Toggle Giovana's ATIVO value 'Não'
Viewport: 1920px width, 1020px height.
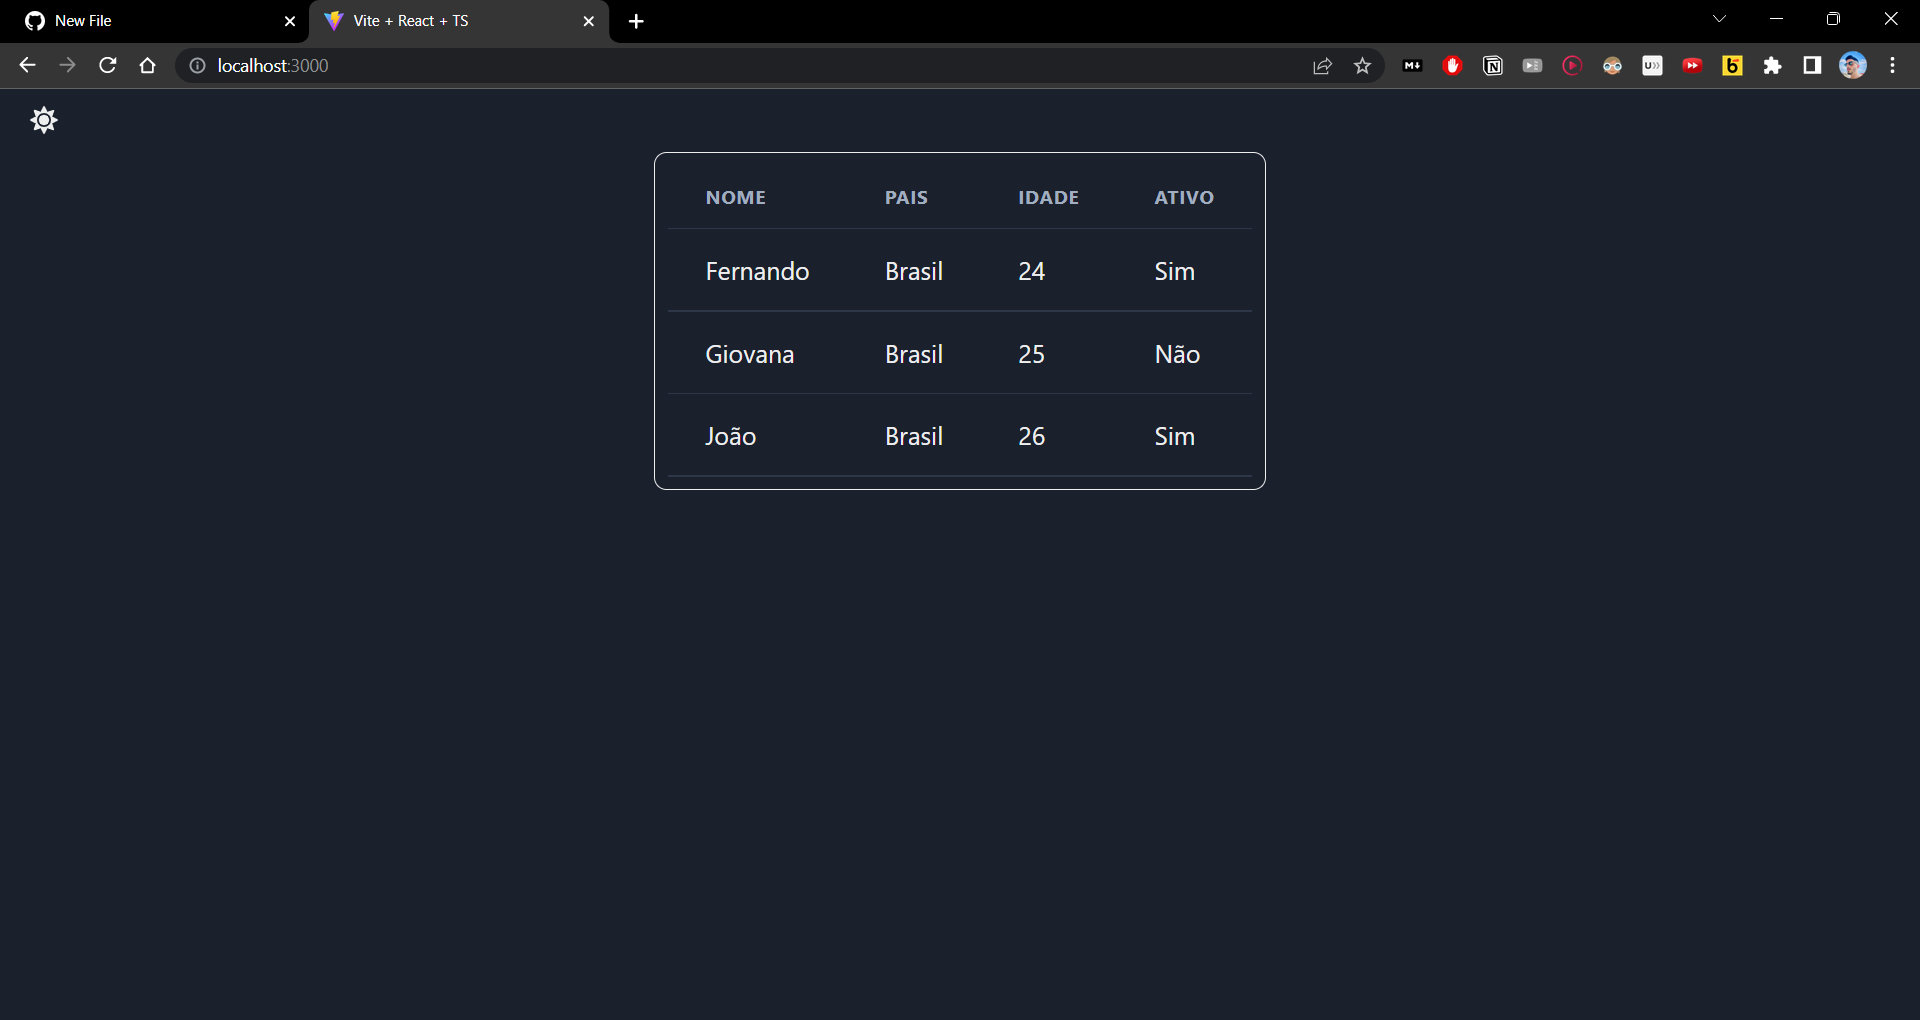1177,354
